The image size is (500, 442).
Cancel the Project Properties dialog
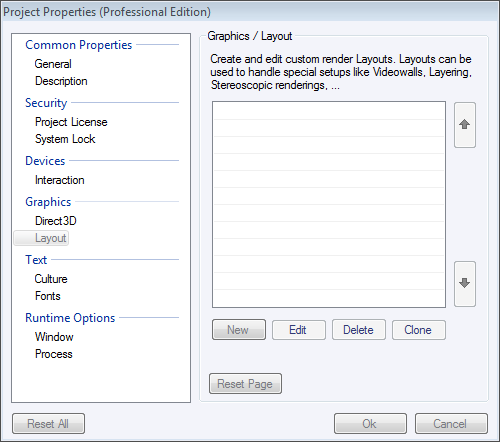pos(451,424)
